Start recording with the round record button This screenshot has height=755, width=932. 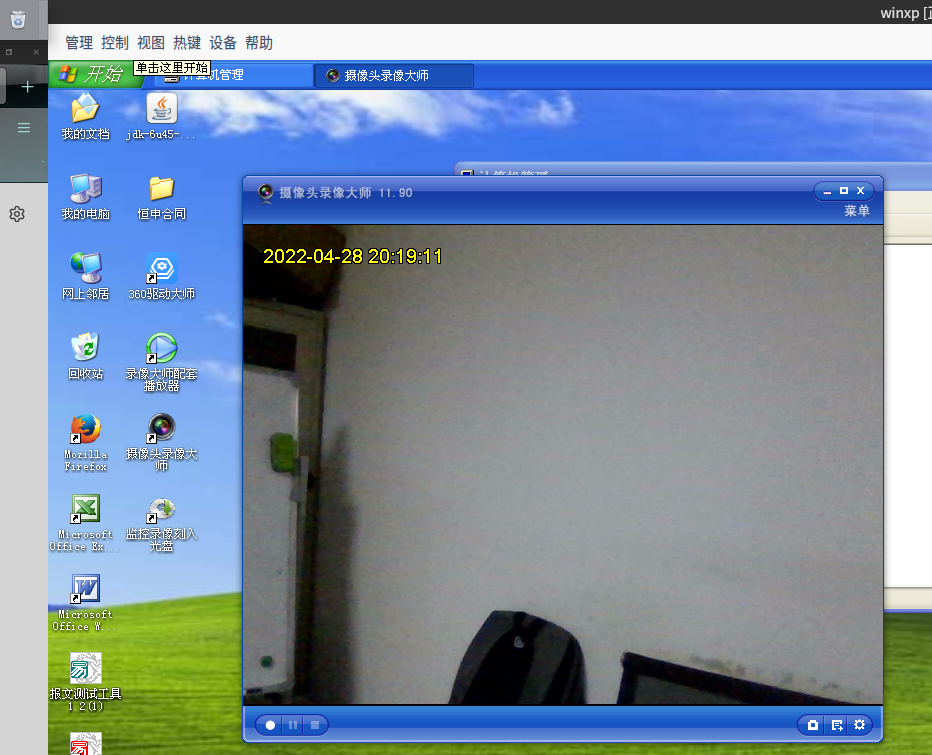coord(270,725)
